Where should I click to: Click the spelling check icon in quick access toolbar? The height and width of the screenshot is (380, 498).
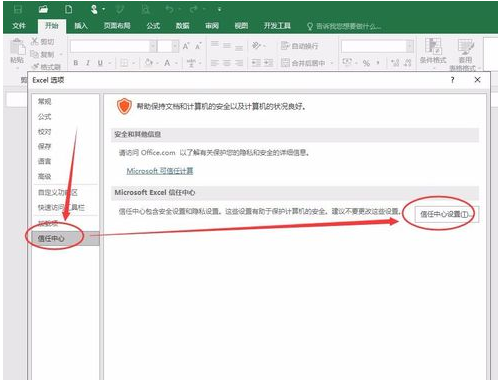coord(120,9)
